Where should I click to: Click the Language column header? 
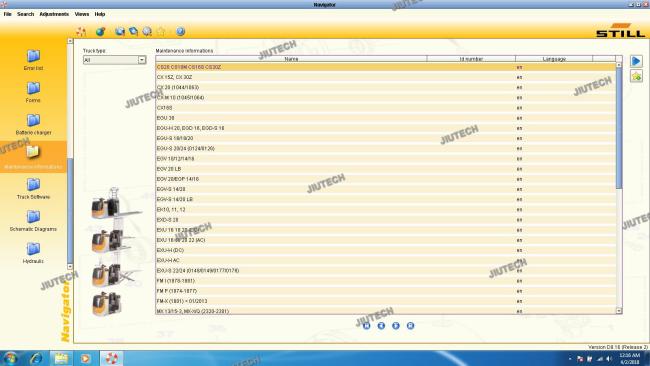pos(554,59)
